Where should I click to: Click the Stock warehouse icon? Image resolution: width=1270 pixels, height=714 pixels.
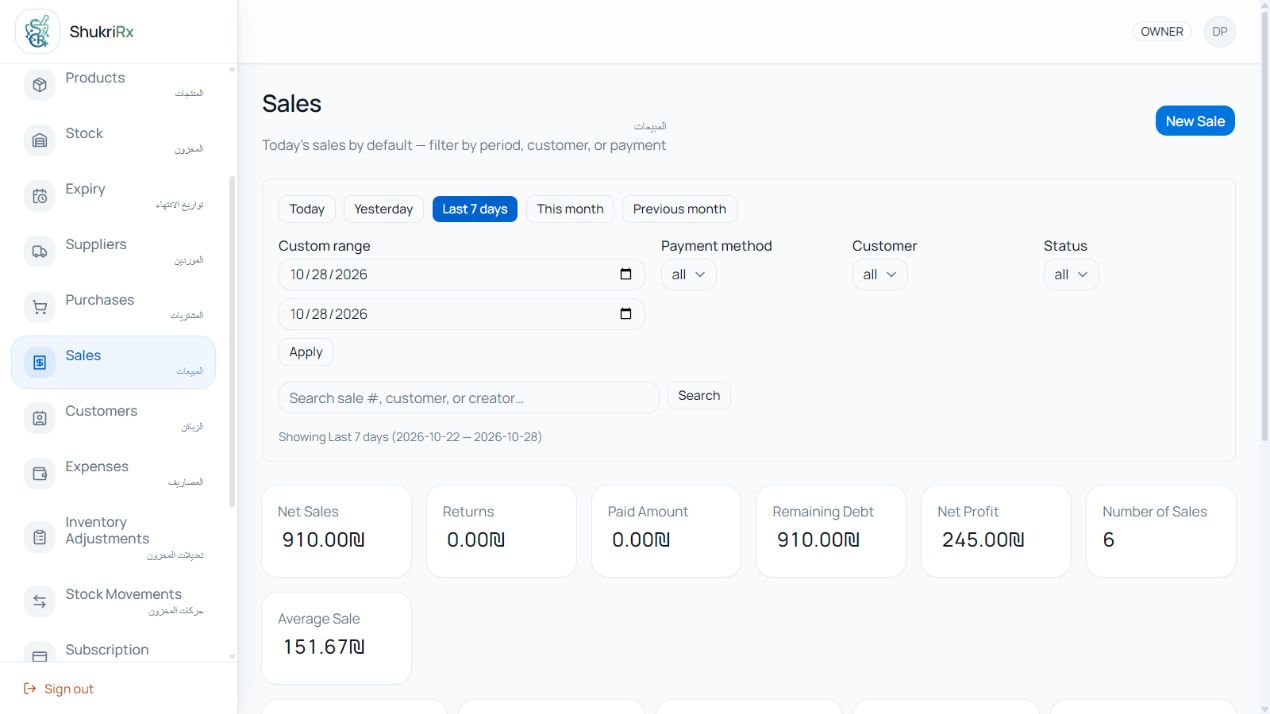pyautogui.click(x=40, y=141)
